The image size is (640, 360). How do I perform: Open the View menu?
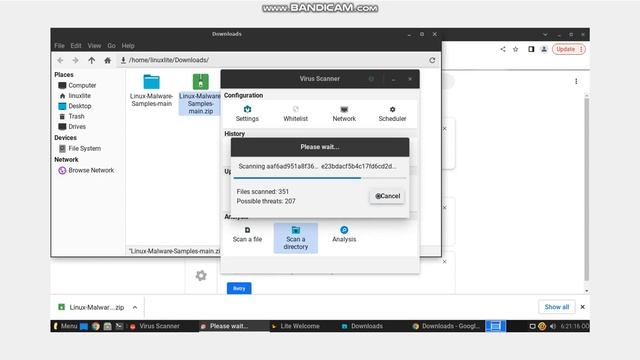(x=94, y=46)
